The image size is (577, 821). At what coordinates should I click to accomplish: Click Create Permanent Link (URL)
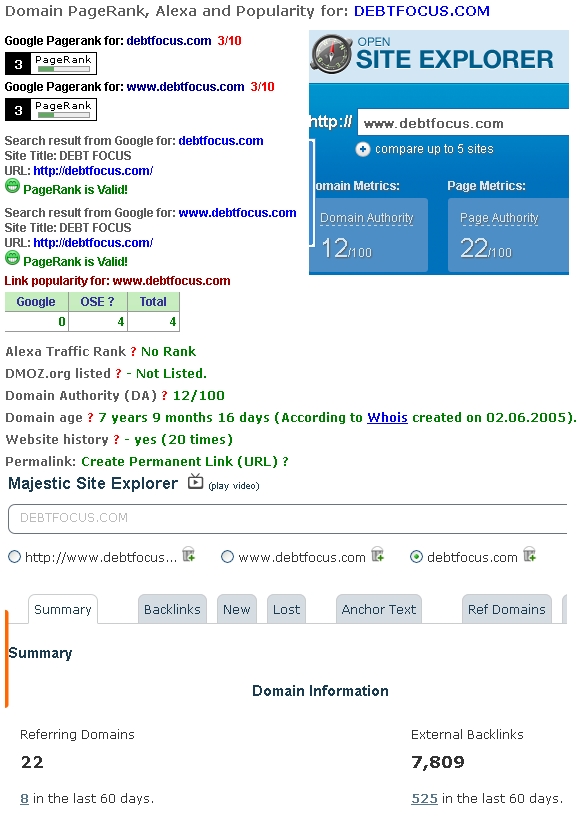(180, 461)
